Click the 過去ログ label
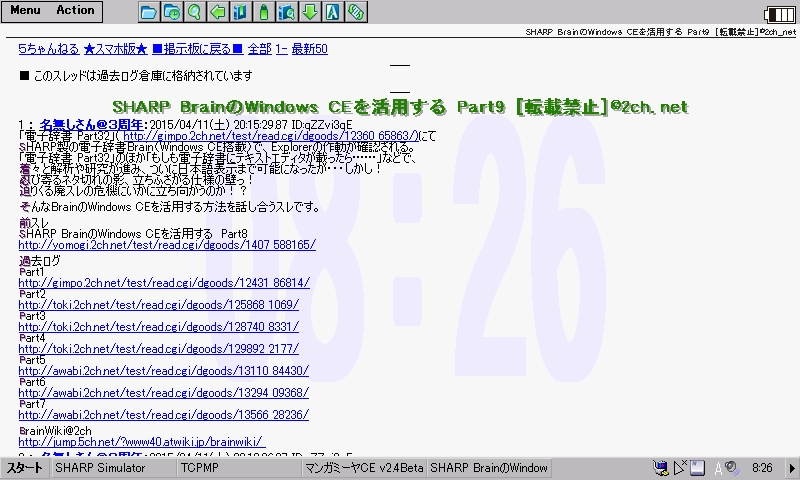800x480 pixels. (x=39, y=261)
